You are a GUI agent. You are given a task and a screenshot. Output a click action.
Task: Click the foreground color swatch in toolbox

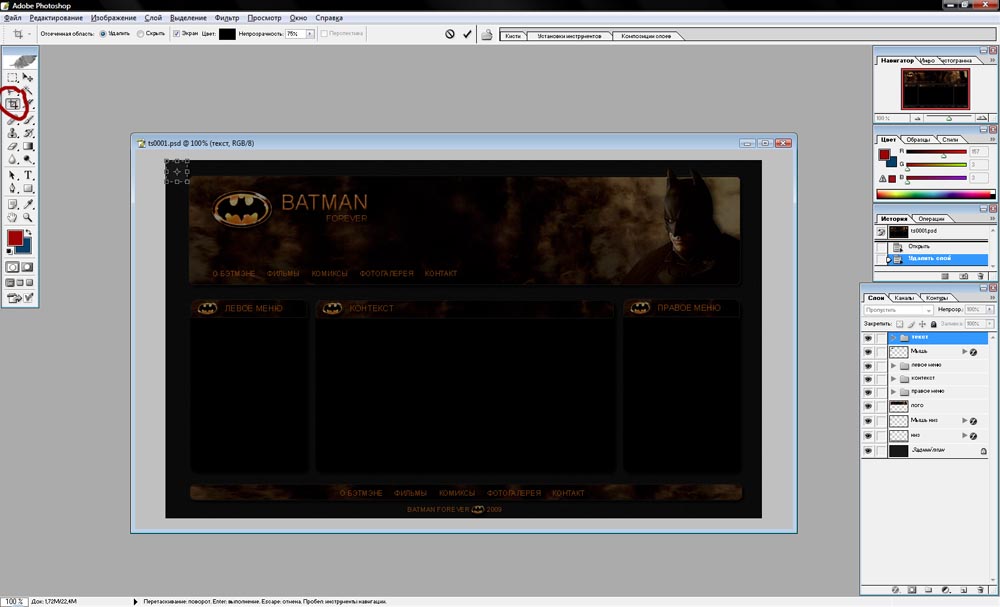click(x=15, y=238)
